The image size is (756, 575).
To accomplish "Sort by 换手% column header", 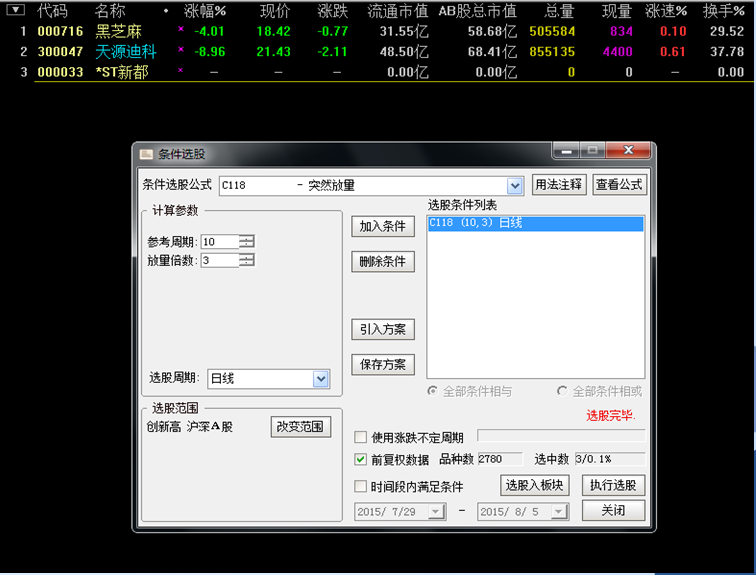I will point(723,11).
